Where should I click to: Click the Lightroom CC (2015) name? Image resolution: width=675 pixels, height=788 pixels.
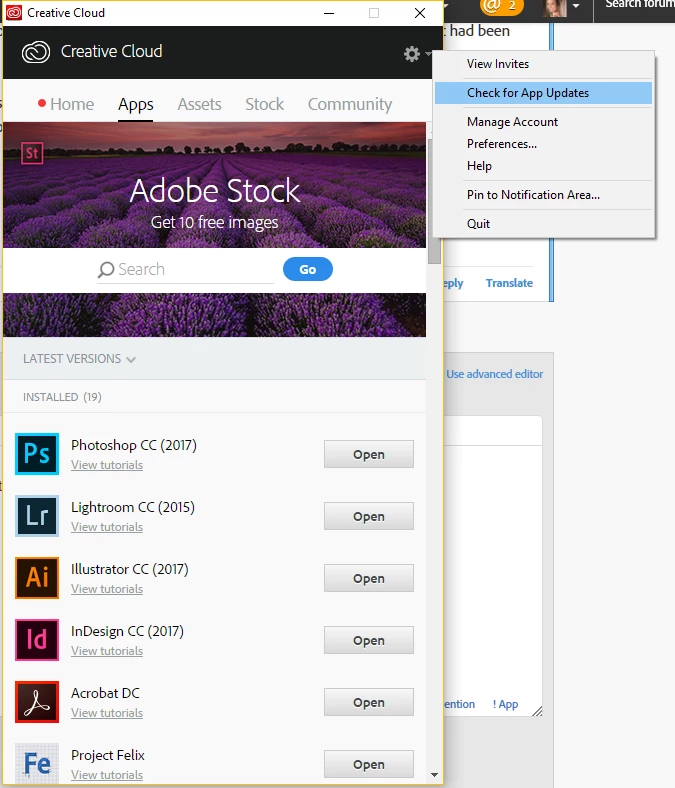coord(133,507)
